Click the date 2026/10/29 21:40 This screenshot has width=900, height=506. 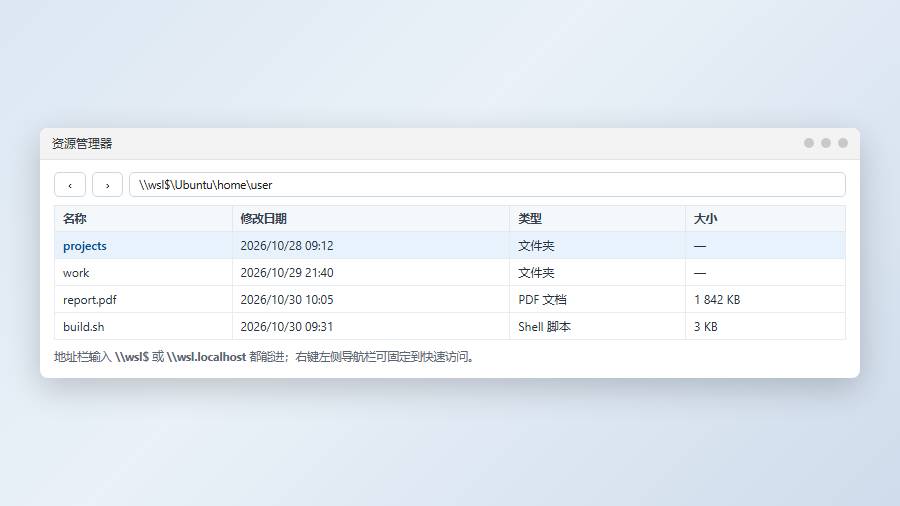(x=287, y=273)
